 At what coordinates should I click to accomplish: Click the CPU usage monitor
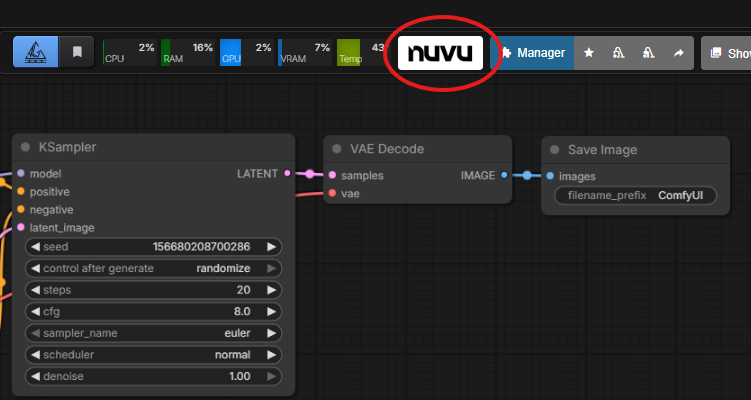(x=129, y=53)
